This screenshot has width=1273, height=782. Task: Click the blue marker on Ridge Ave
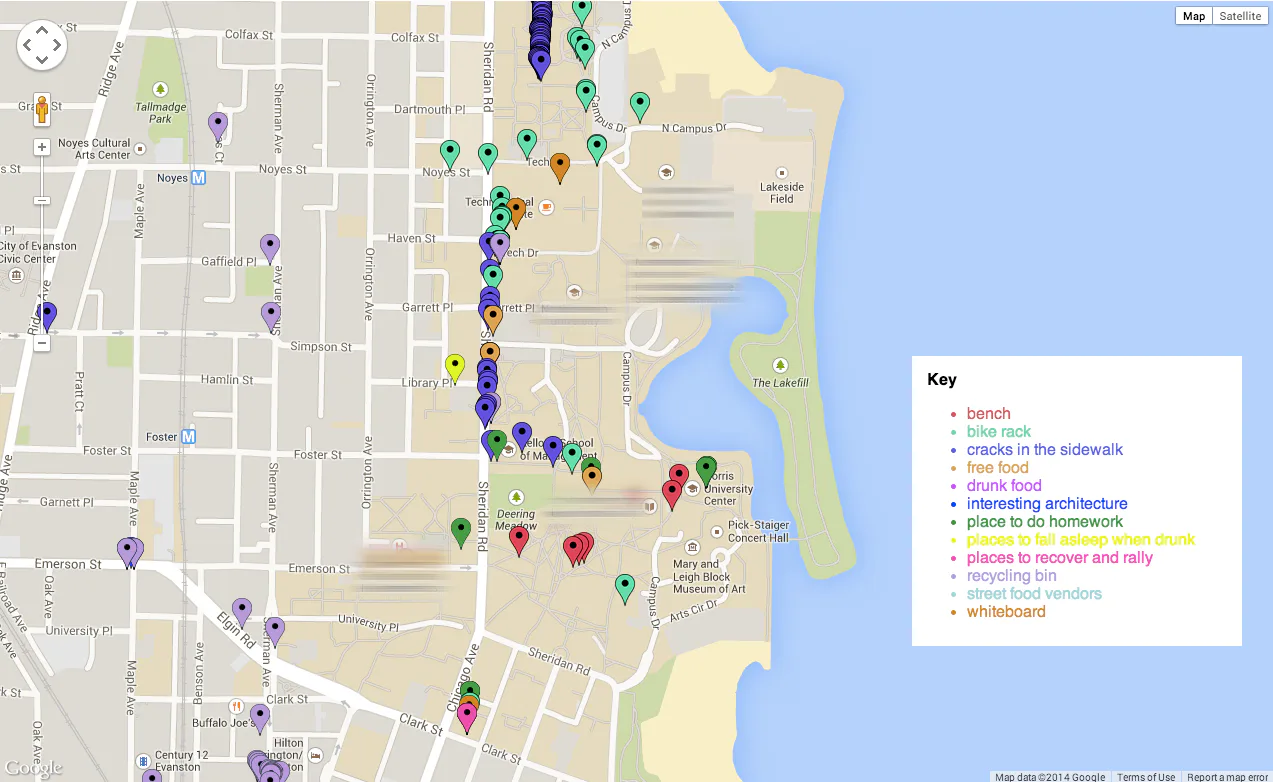click(x=46, y=316)
